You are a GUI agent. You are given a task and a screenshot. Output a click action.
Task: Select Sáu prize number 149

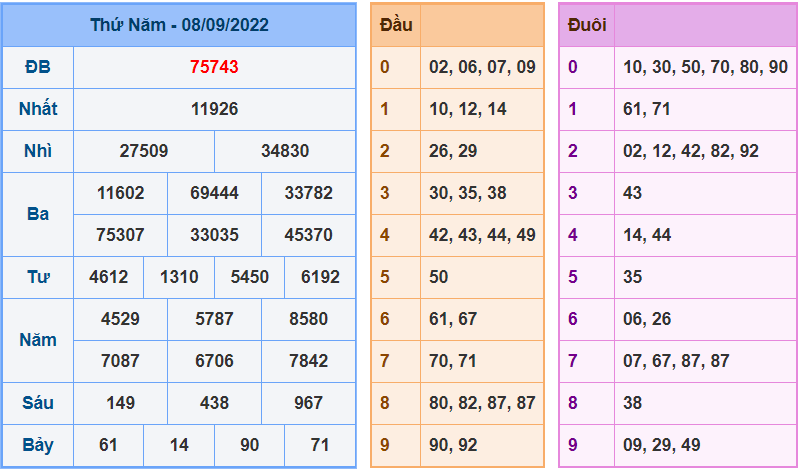point(120,403)
